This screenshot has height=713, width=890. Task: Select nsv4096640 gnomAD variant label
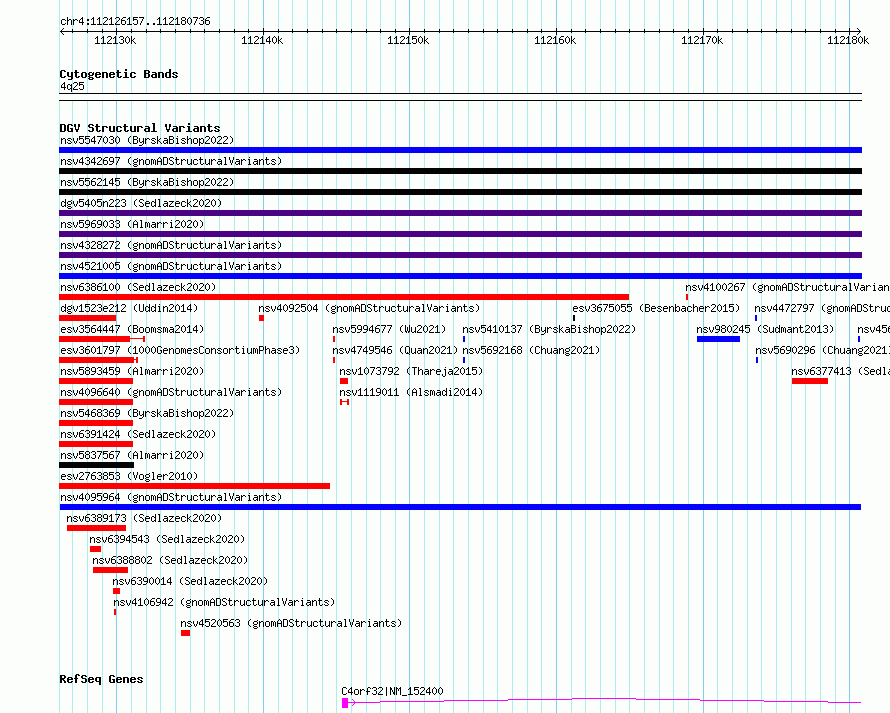(171, 392)
